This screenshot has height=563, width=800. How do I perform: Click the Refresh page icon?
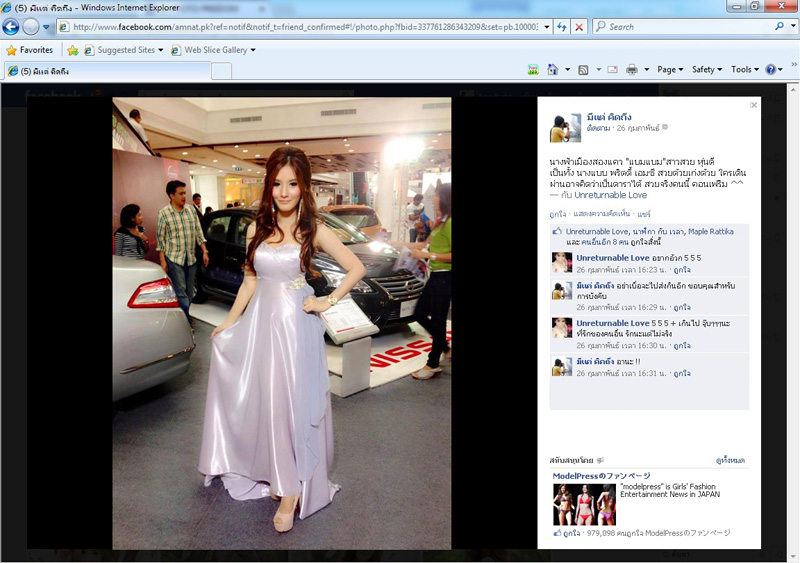pos(562,27)
